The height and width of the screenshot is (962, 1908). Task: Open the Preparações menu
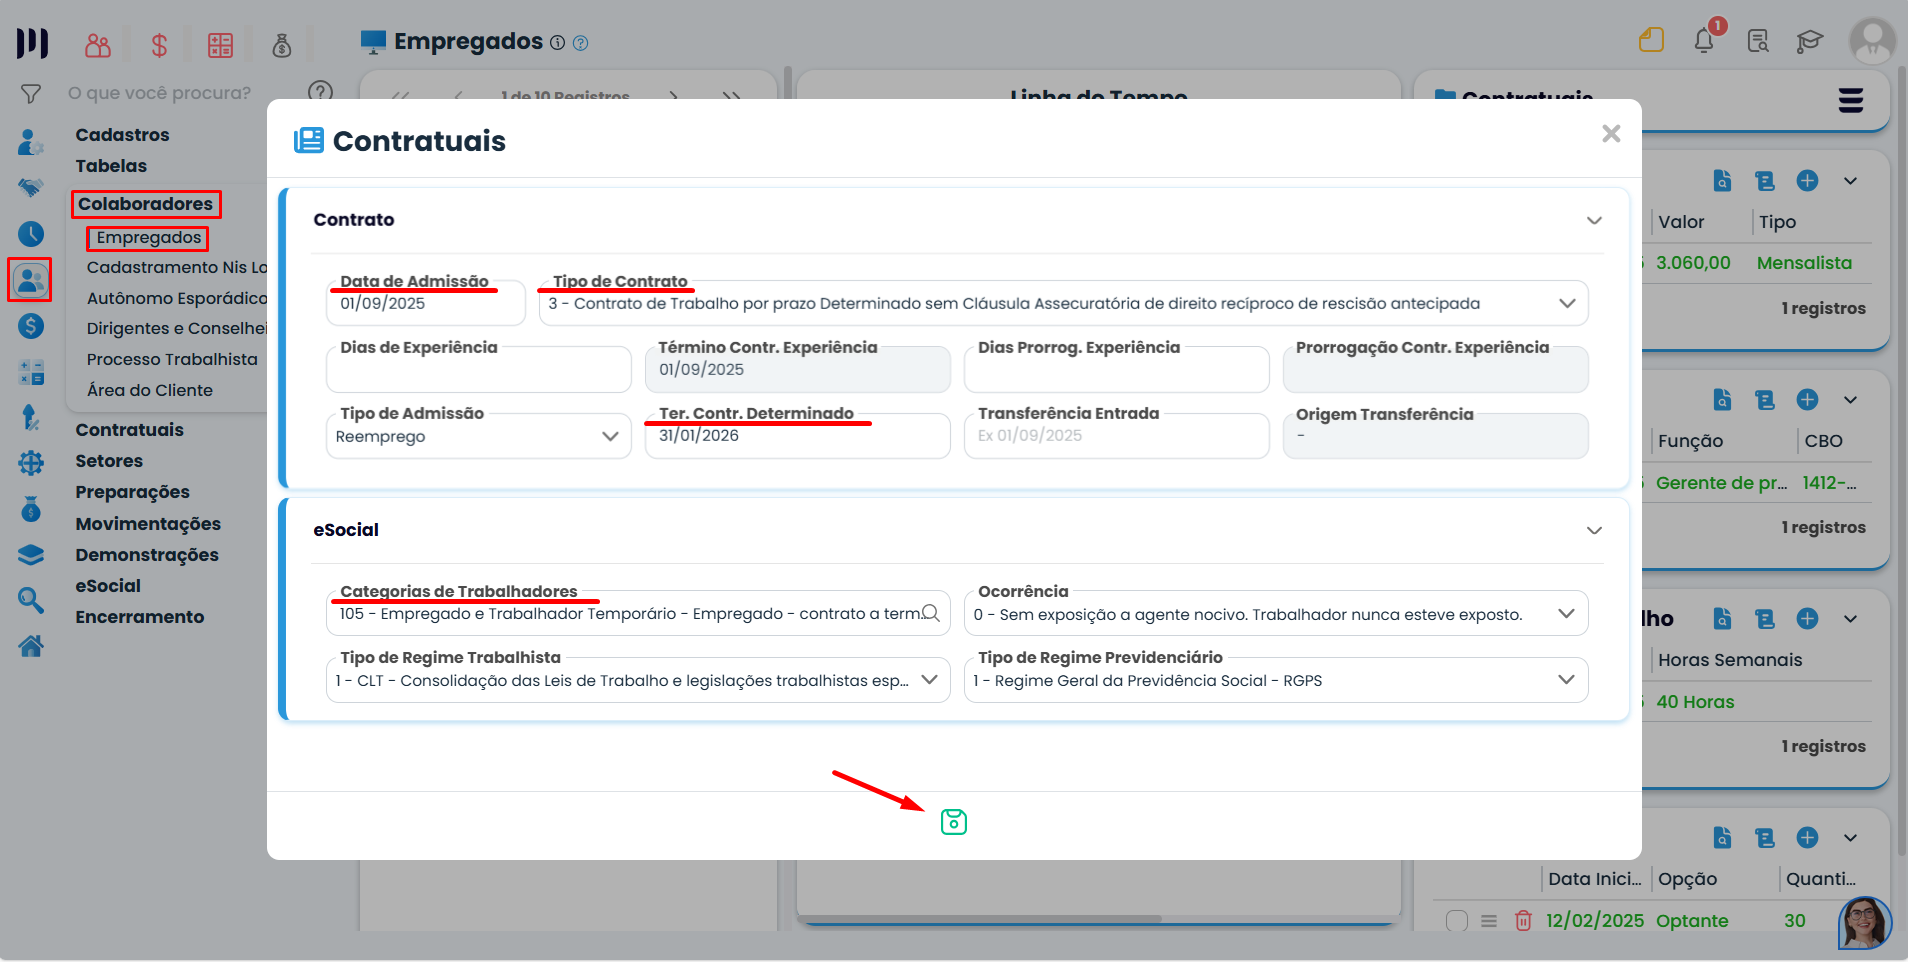[132, 492]
